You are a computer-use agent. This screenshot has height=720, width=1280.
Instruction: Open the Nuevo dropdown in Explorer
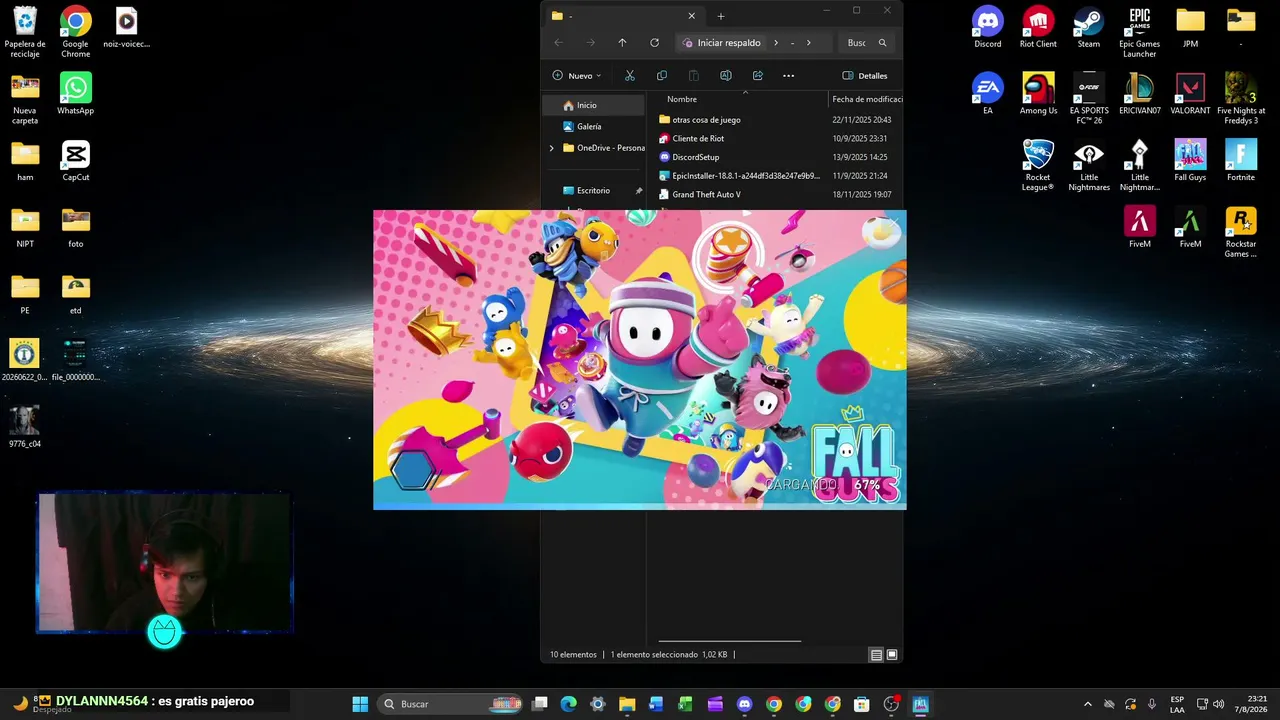577,75
